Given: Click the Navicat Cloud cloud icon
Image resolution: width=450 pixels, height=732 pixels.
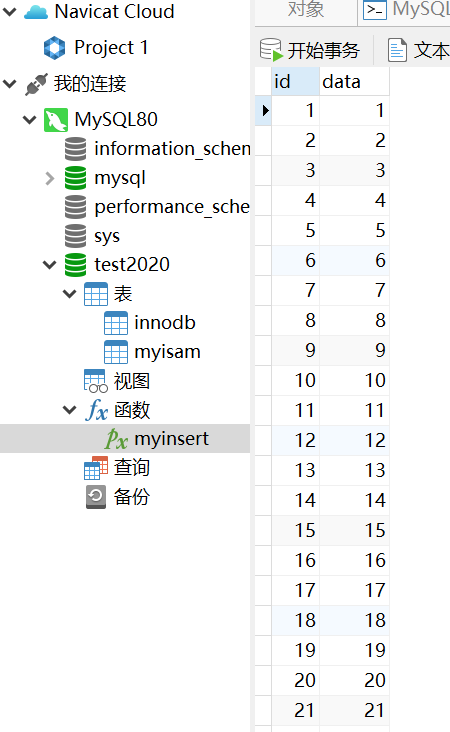Looking at the screenshot, I should pyautogui.click(x=35, y=12).
